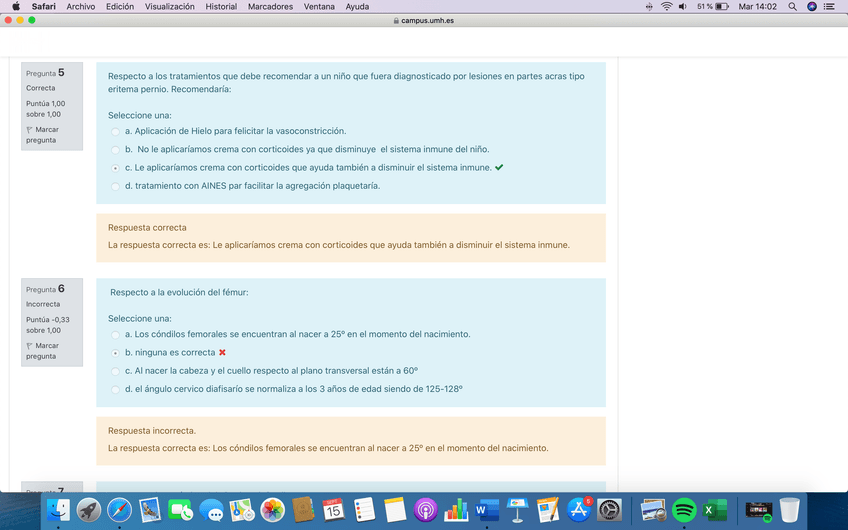Open Calendar showing 15 in dock
848x530 pixels.
coord(334,510)
